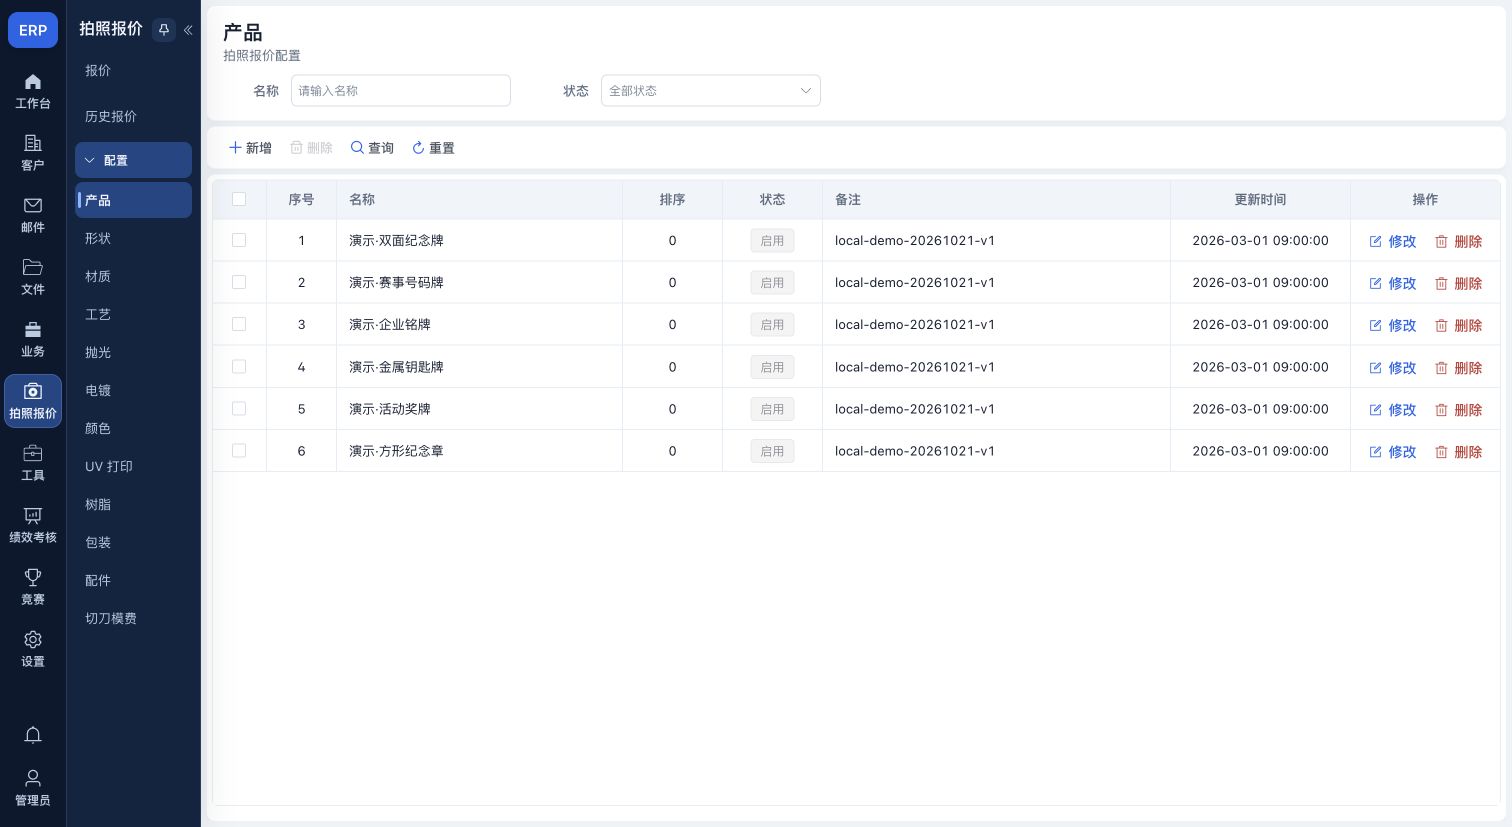This screenshot has width=1512, height=827.
Task: Collapse sidebar with double-chevron icon
Action: coord(188,30)
